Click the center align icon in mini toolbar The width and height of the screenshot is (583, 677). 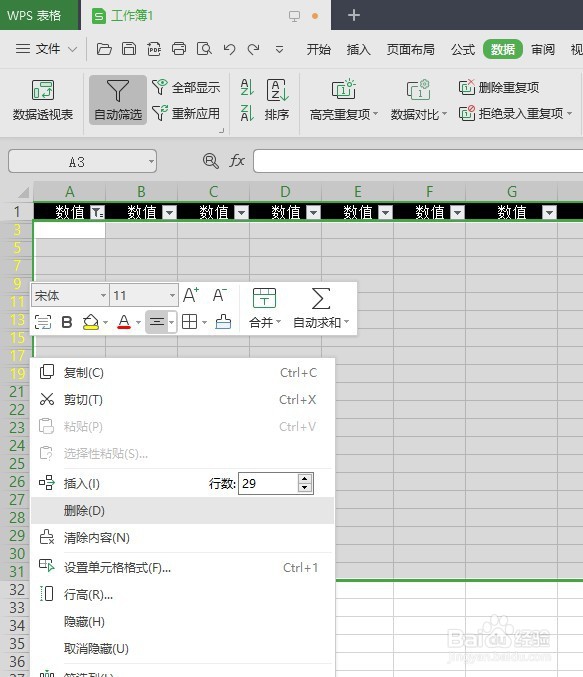157,322
